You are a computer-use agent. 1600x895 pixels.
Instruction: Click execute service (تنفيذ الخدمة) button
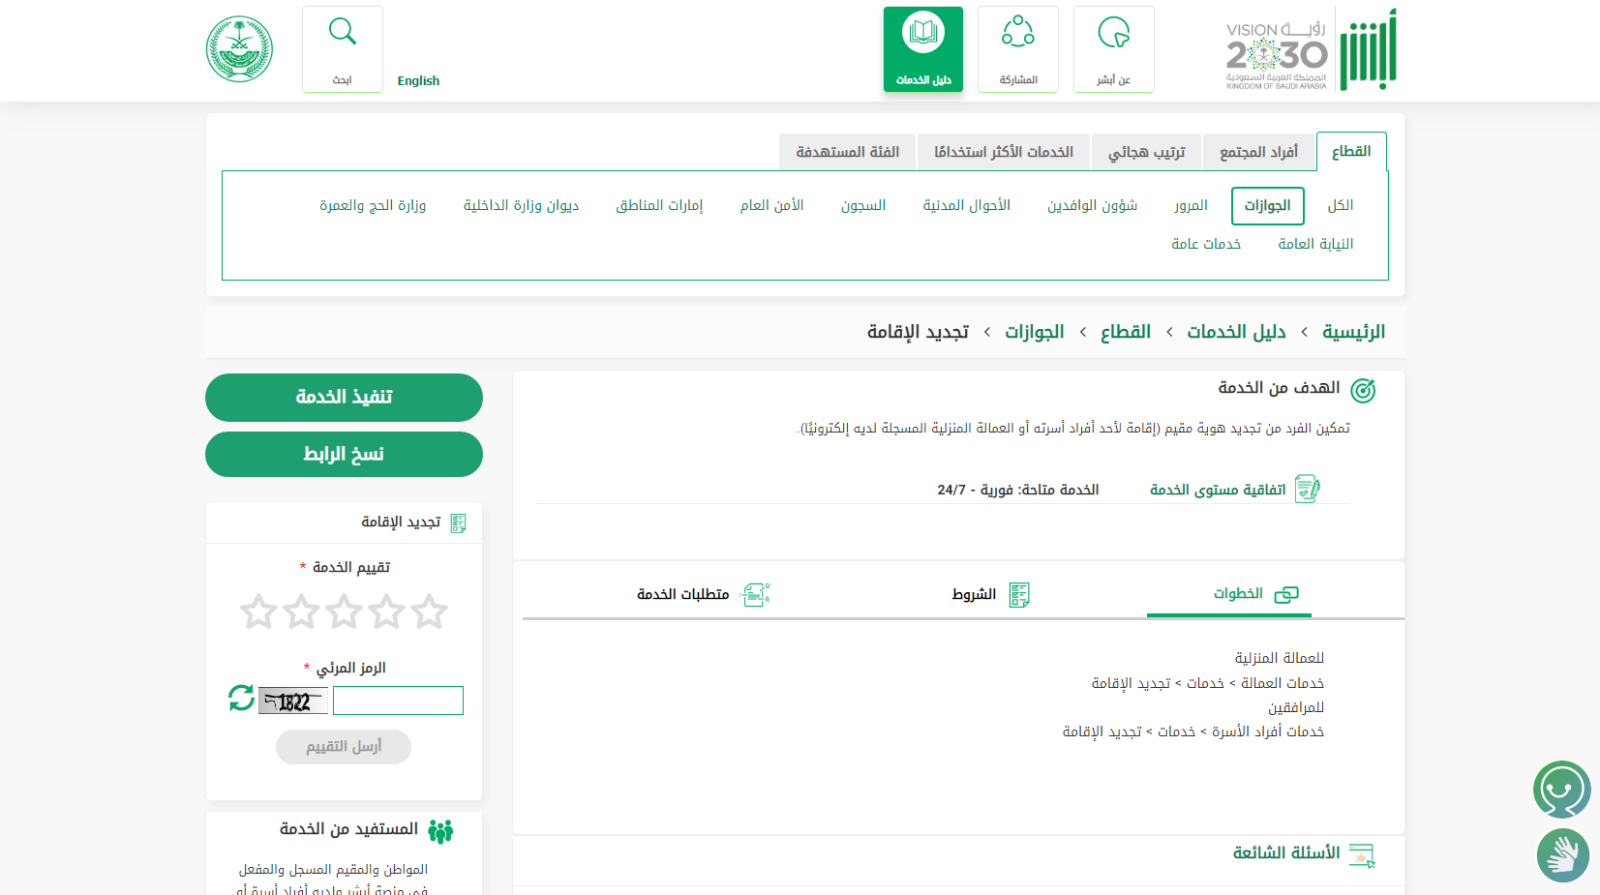(344, 397)
